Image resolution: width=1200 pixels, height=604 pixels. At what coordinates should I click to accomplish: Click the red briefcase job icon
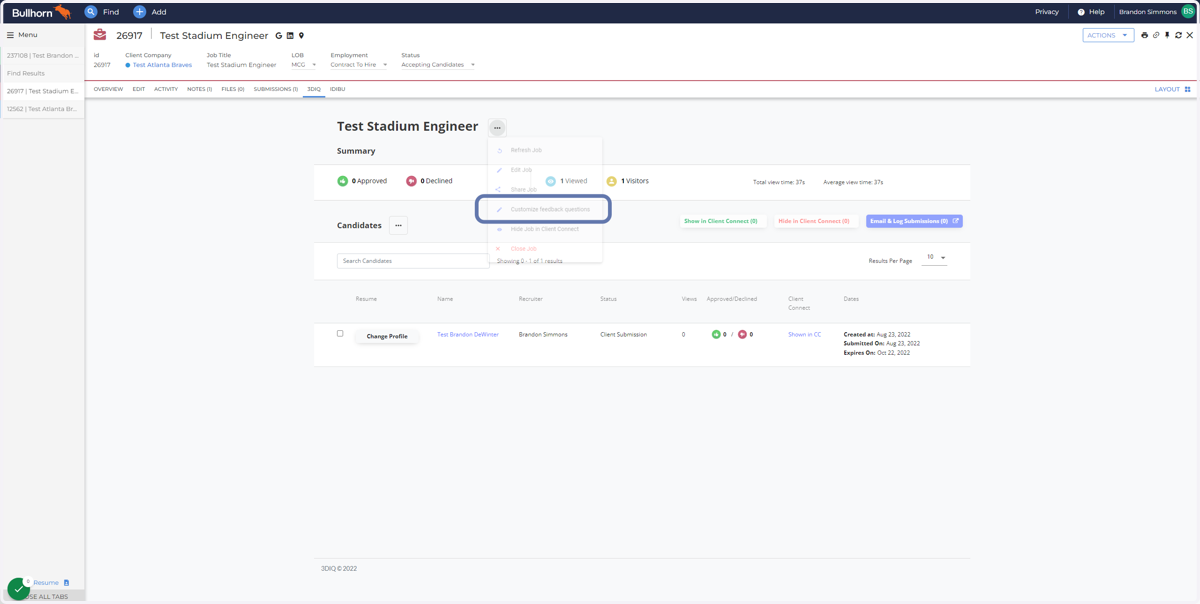click(x=100, y=35)
